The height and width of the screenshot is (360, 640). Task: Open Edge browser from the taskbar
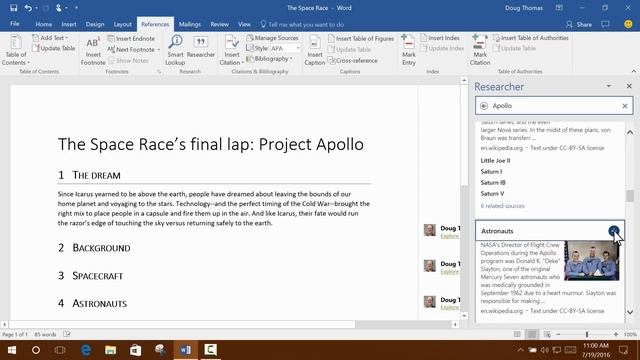pyautogui.click(x=86, y=350)
